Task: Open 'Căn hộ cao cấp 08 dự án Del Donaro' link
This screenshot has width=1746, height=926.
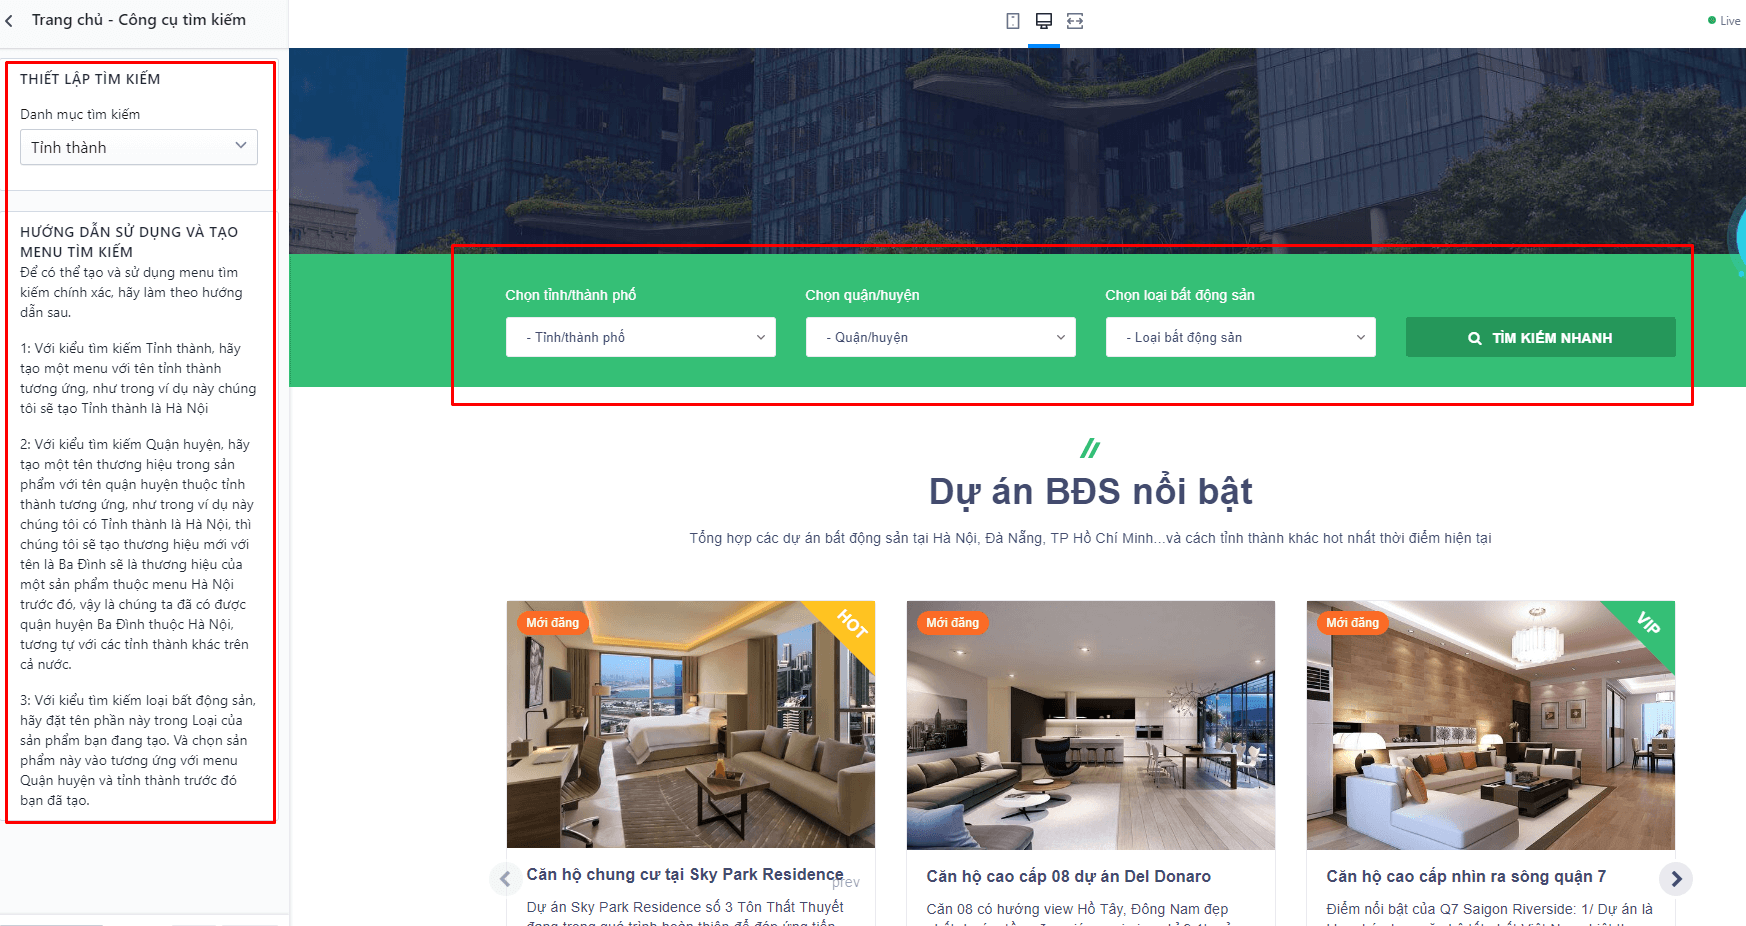Action: (1069, 876)
